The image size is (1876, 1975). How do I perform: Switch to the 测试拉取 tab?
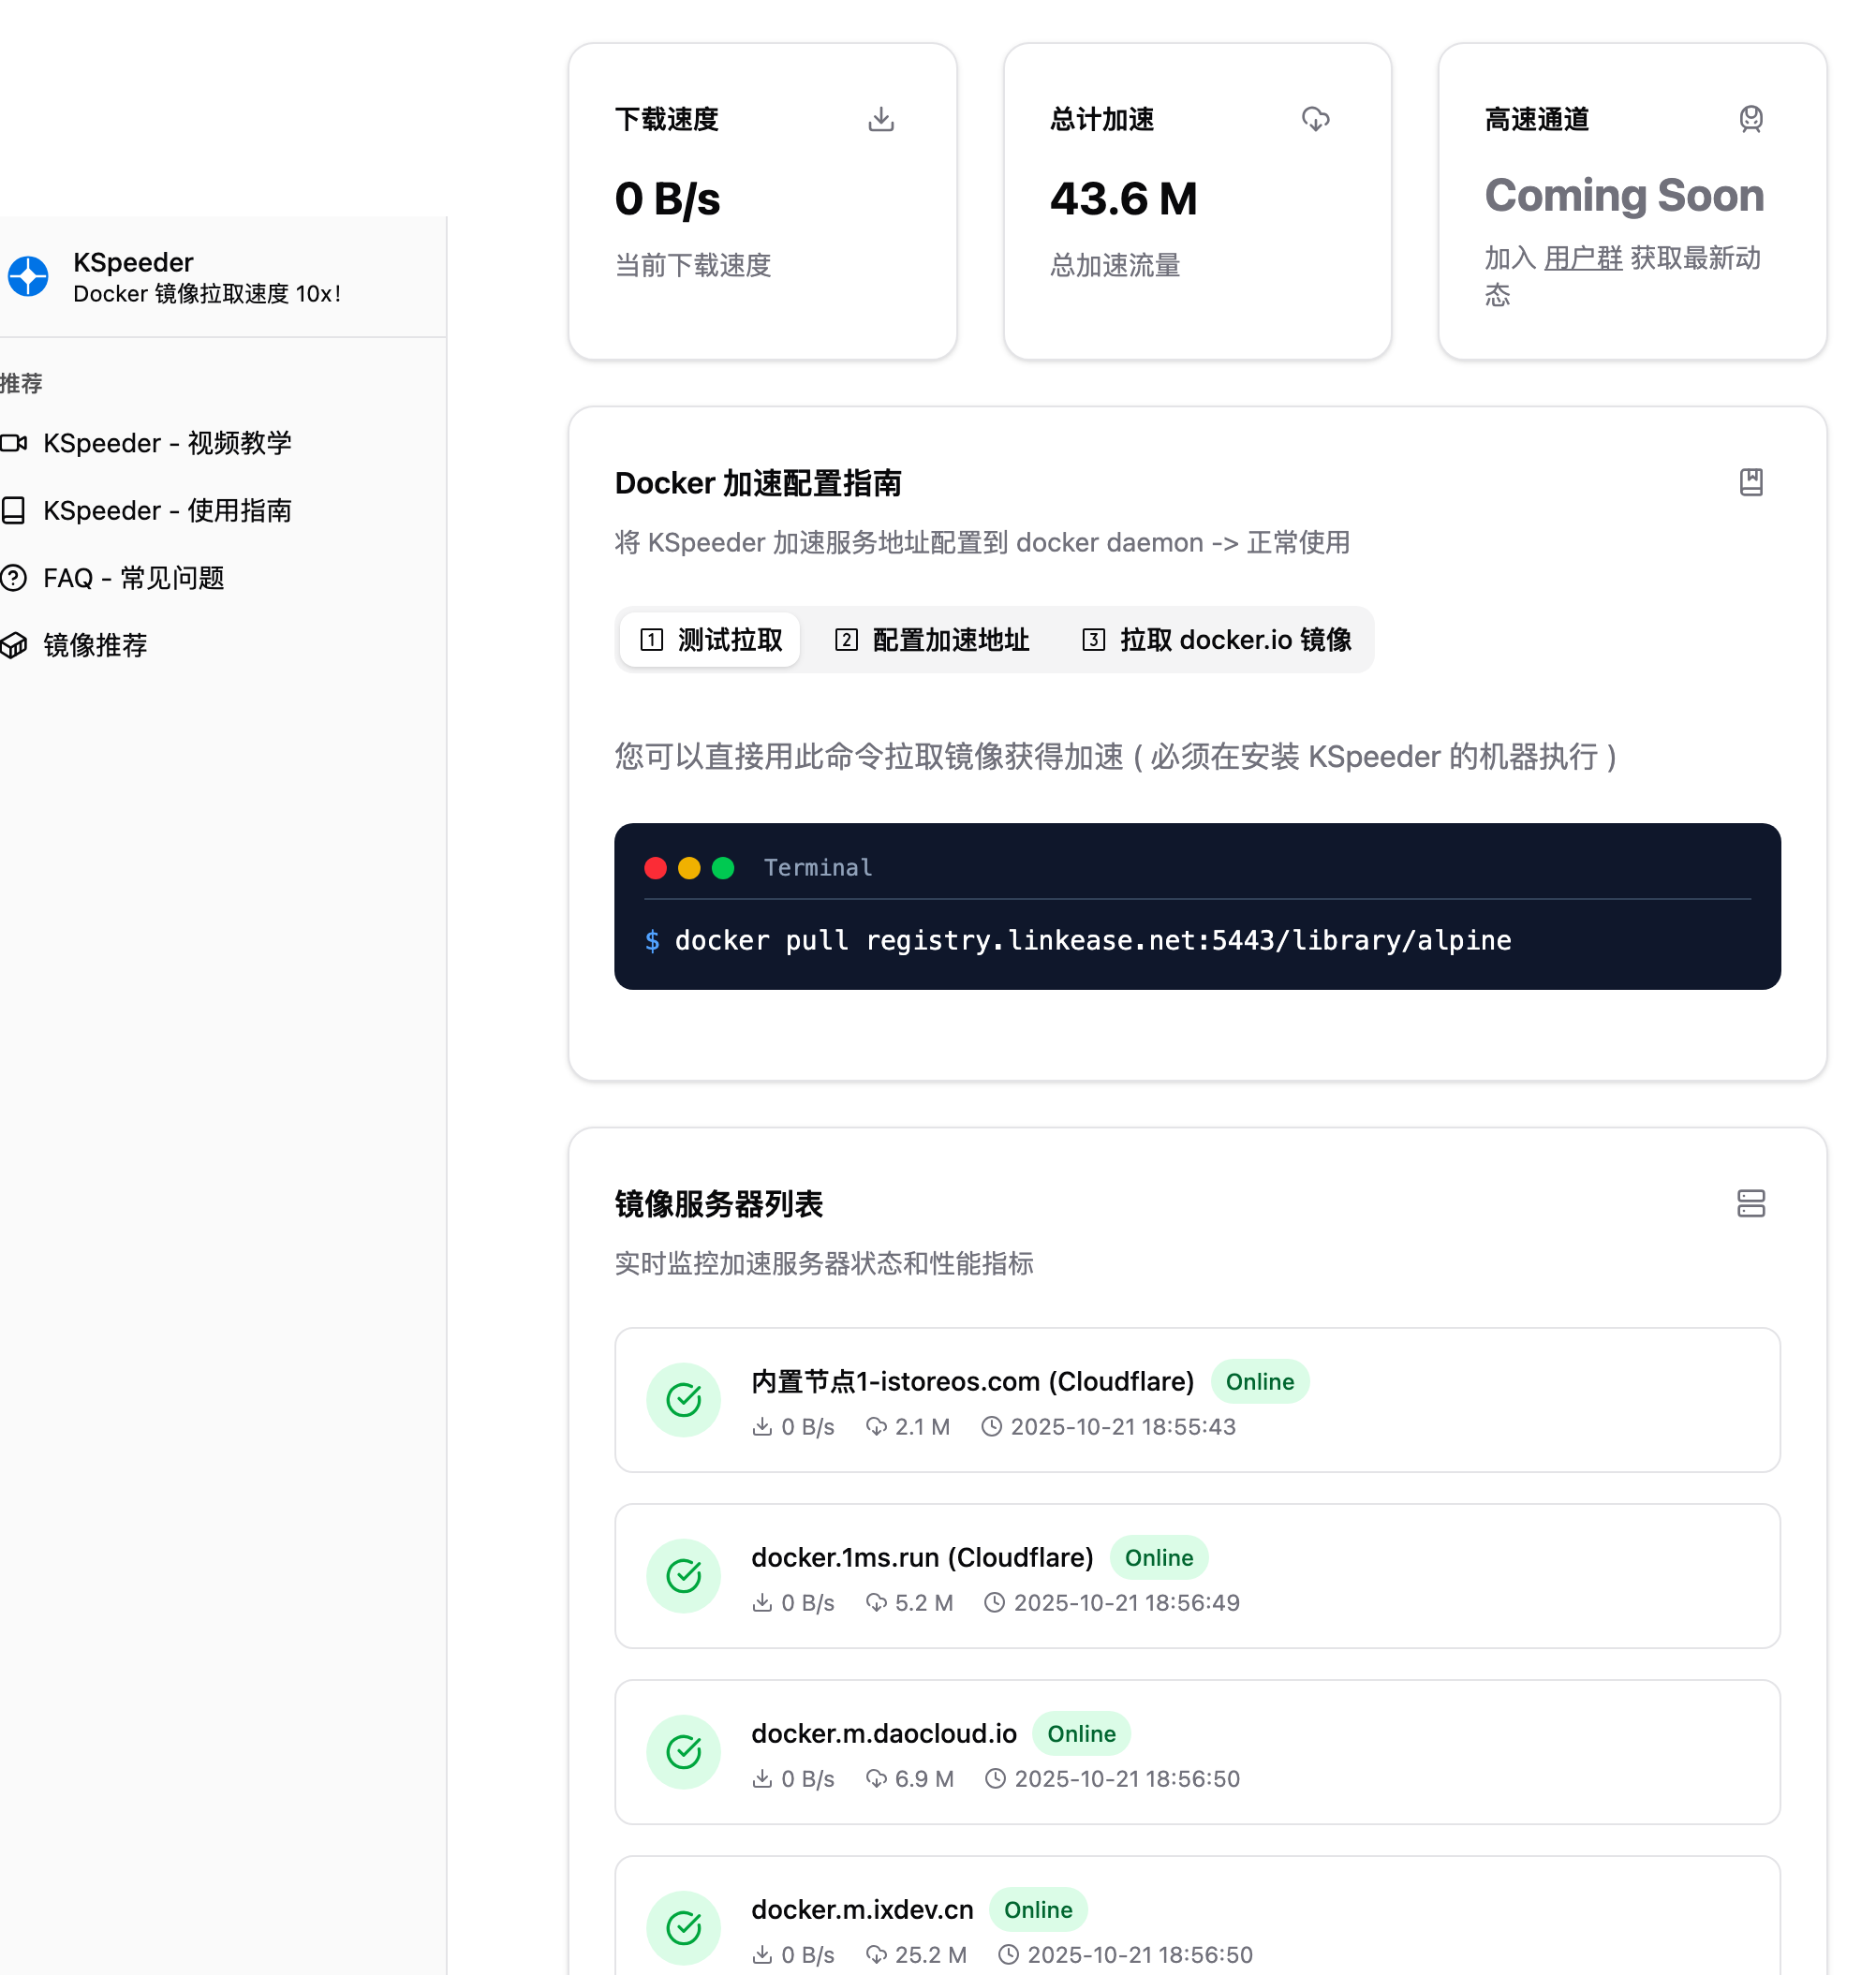click(x=710, y=640)
